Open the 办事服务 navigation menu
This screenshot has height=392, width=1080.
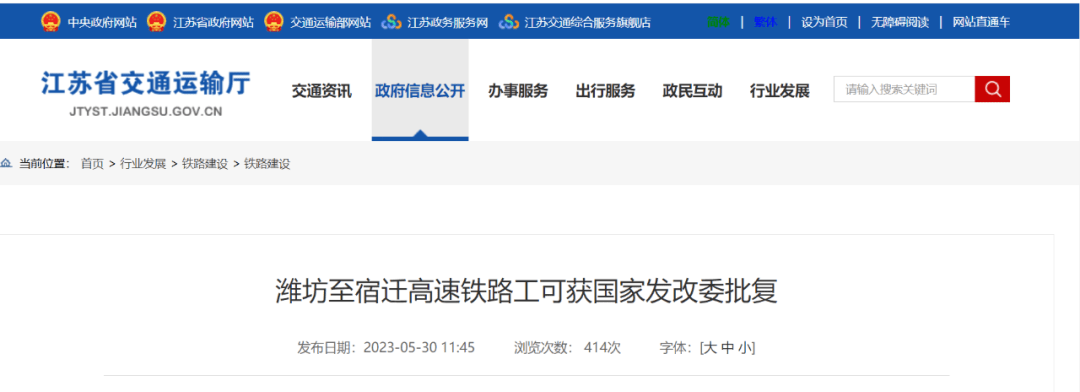[x=518, y=91]
